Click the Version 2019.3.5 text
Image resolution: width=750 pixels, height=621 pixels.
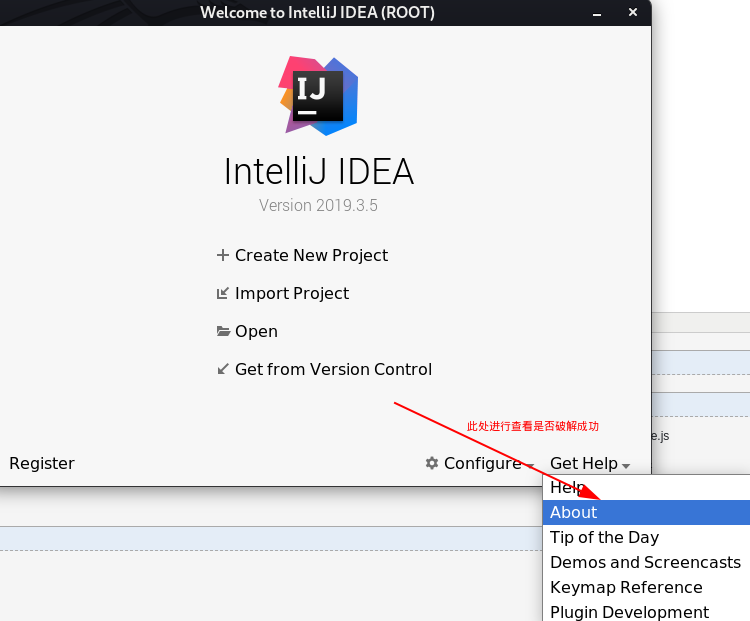[318, 205]
